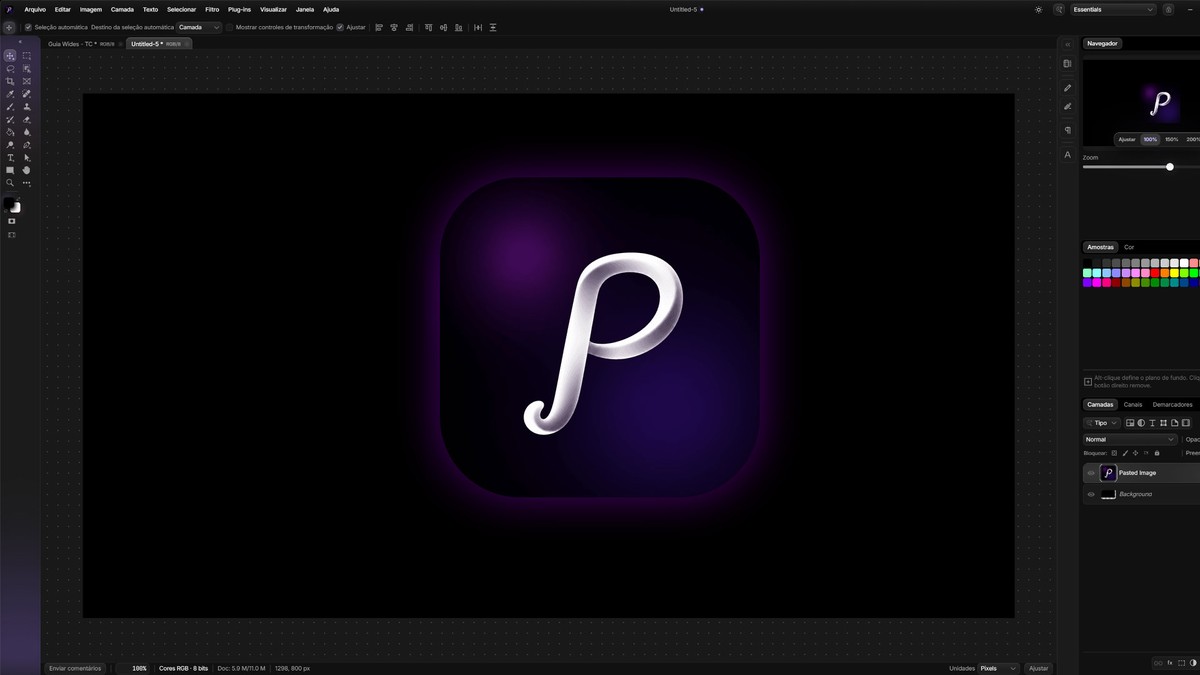Viewport: 1200px width, 675px height.
Task: Select the Path Selection arrow tool
Action: (27, 158)
